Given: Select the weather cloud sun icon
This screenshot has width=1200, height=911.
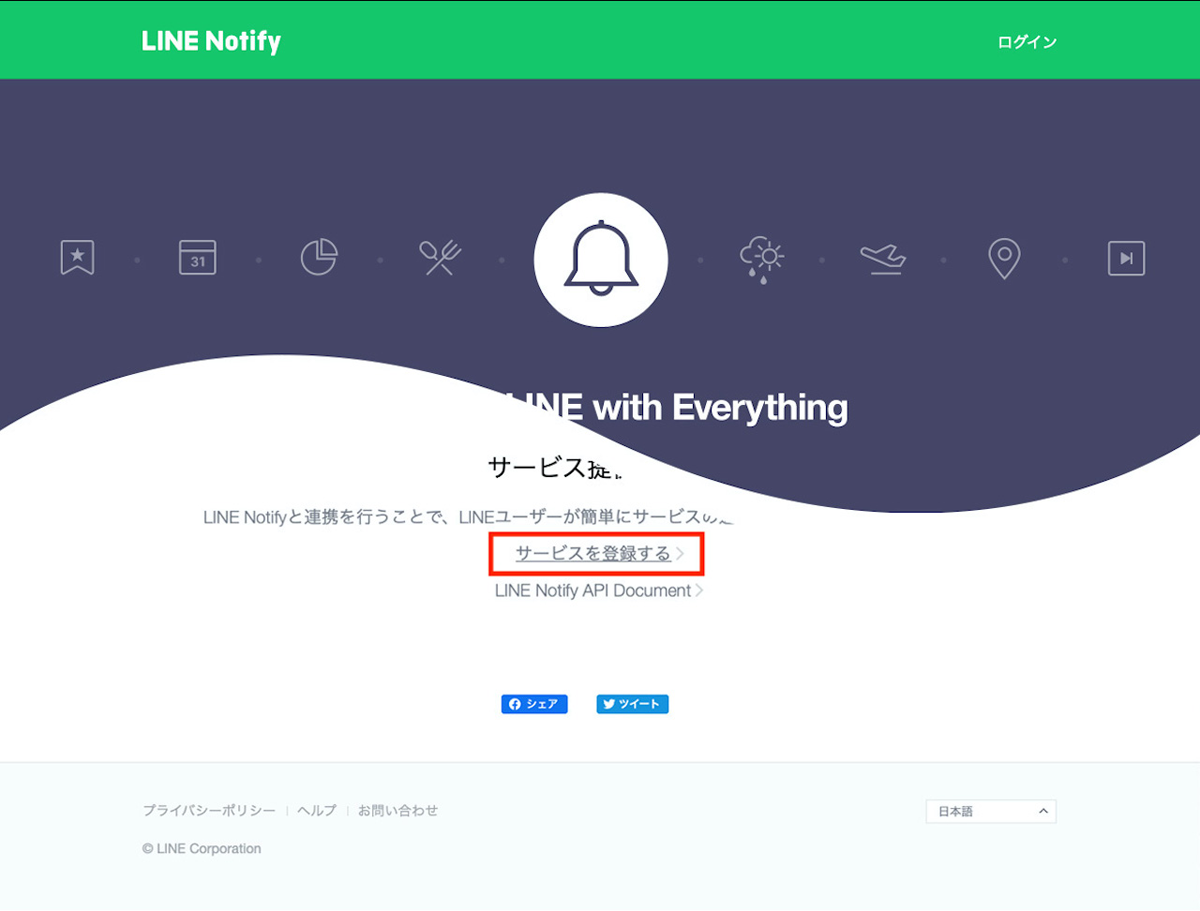Looking at the screenshot, I should point(762,259).
